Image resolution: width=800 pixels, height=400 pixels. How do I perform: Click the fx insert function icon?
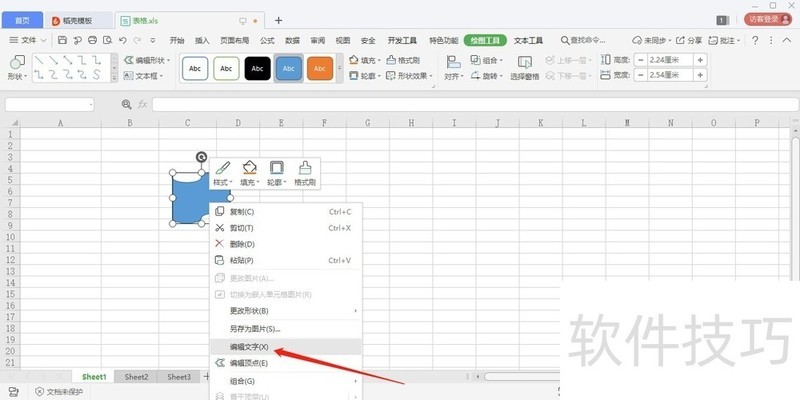click(142, 105)
